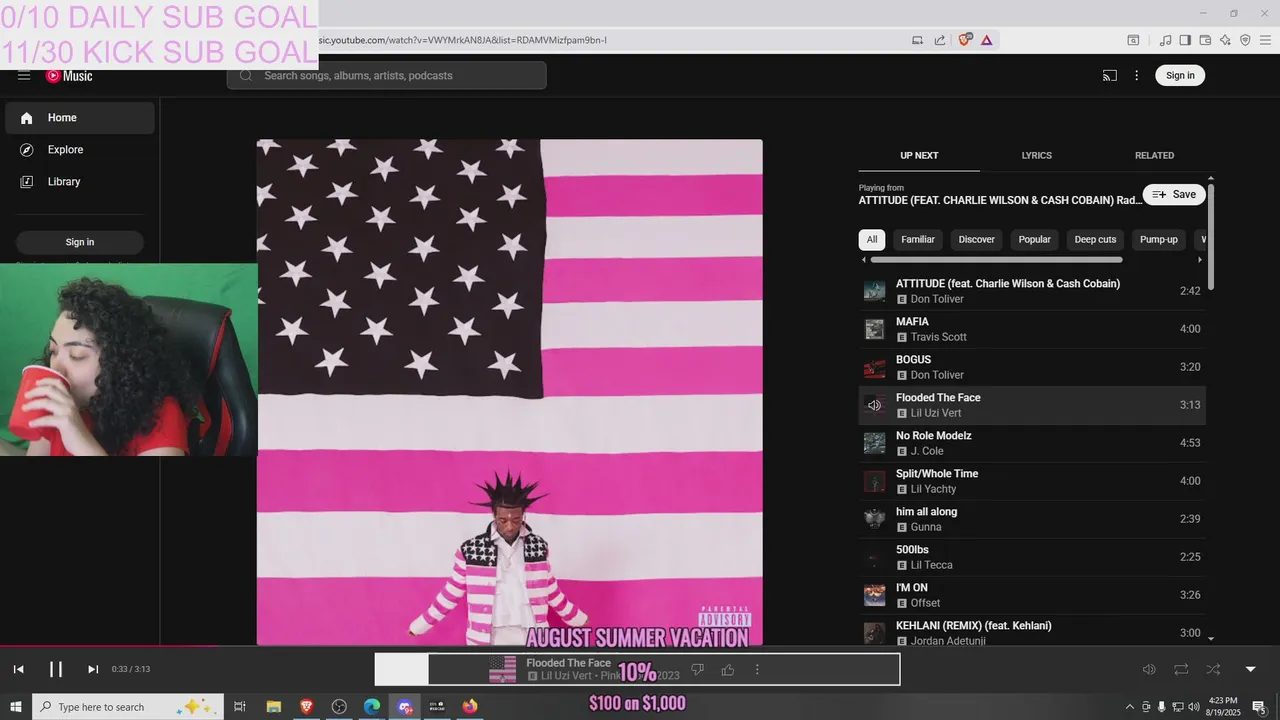The image size is (1280, 720).
Task: Play MAFIA by Travis Scott from queue
Action: point(1032,329)
